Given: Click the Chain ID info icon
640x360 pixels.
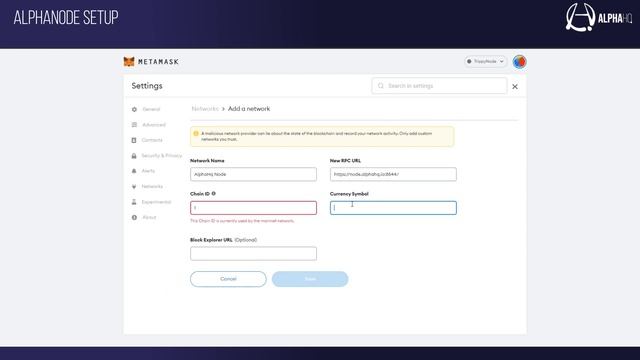Looking at the screenshot, I should [213, 194].
